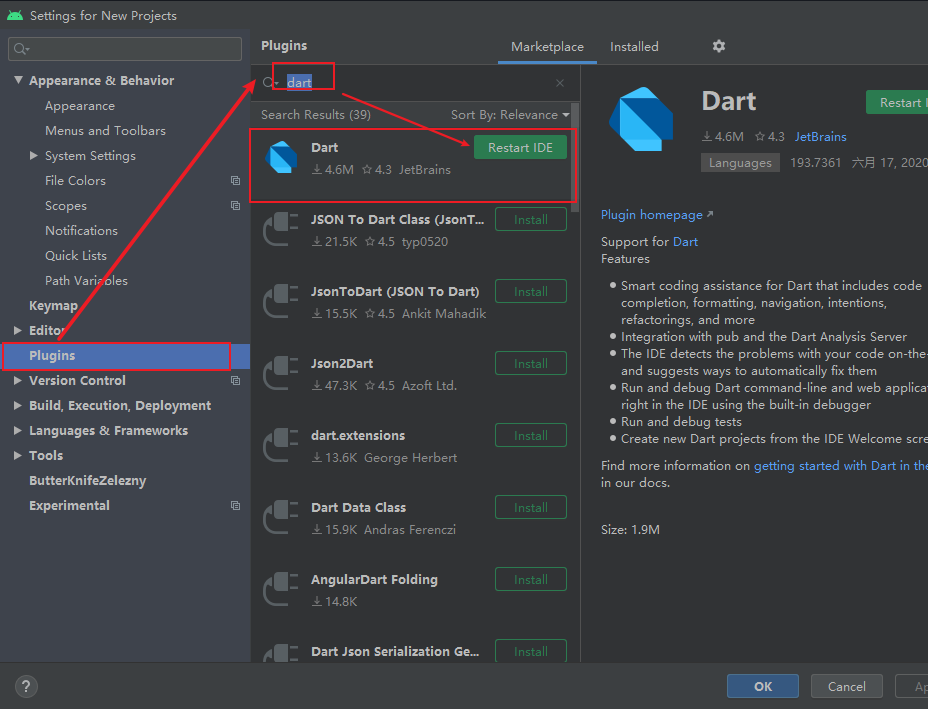This screenshot has width=928, height=709.
Task: Open the JetBrains vendor link
Action: 820,137
